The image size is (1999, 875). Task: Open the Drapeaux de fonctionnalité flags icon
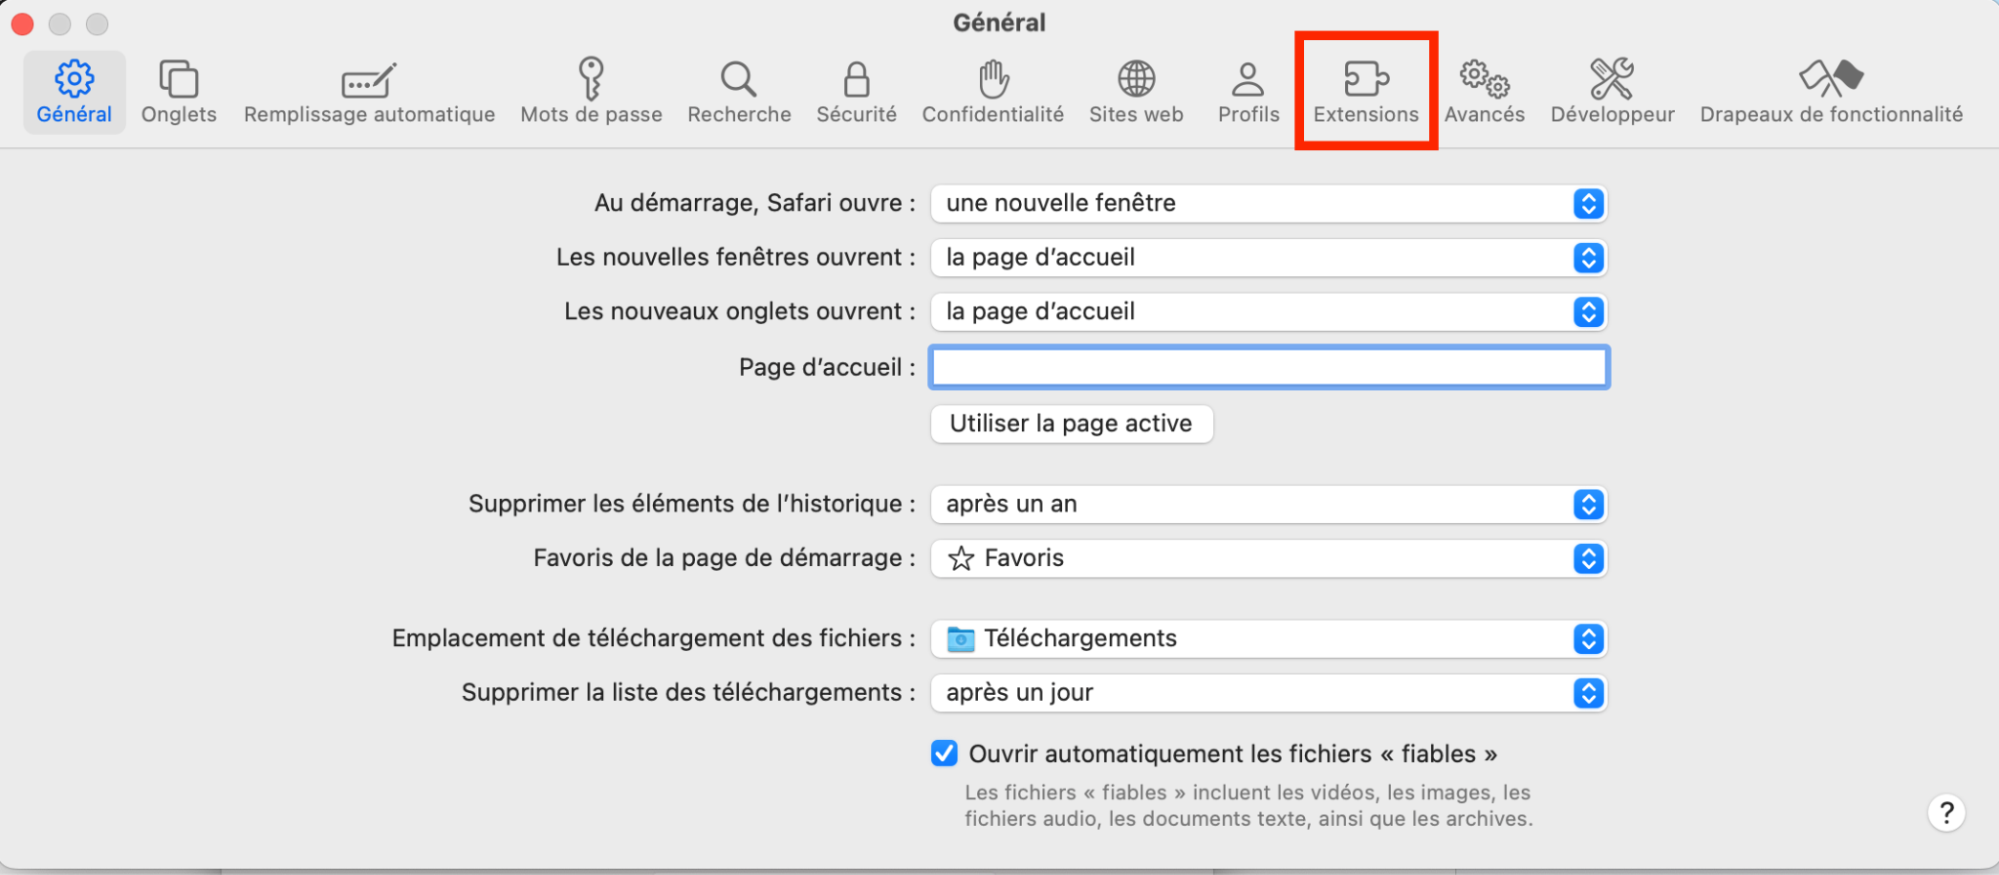point(1831,78)
